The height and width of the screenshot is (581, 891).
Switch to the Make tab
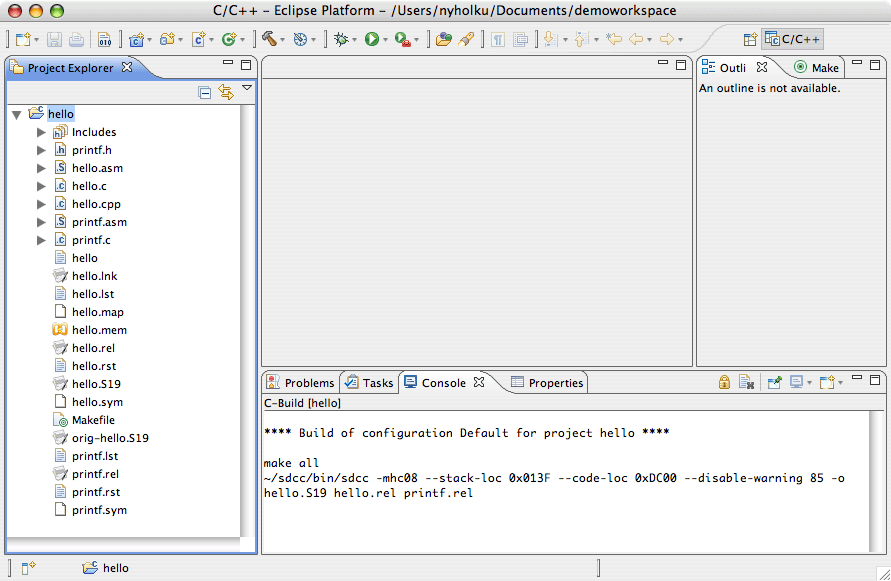pyautogui.click(x=817, y=68)
